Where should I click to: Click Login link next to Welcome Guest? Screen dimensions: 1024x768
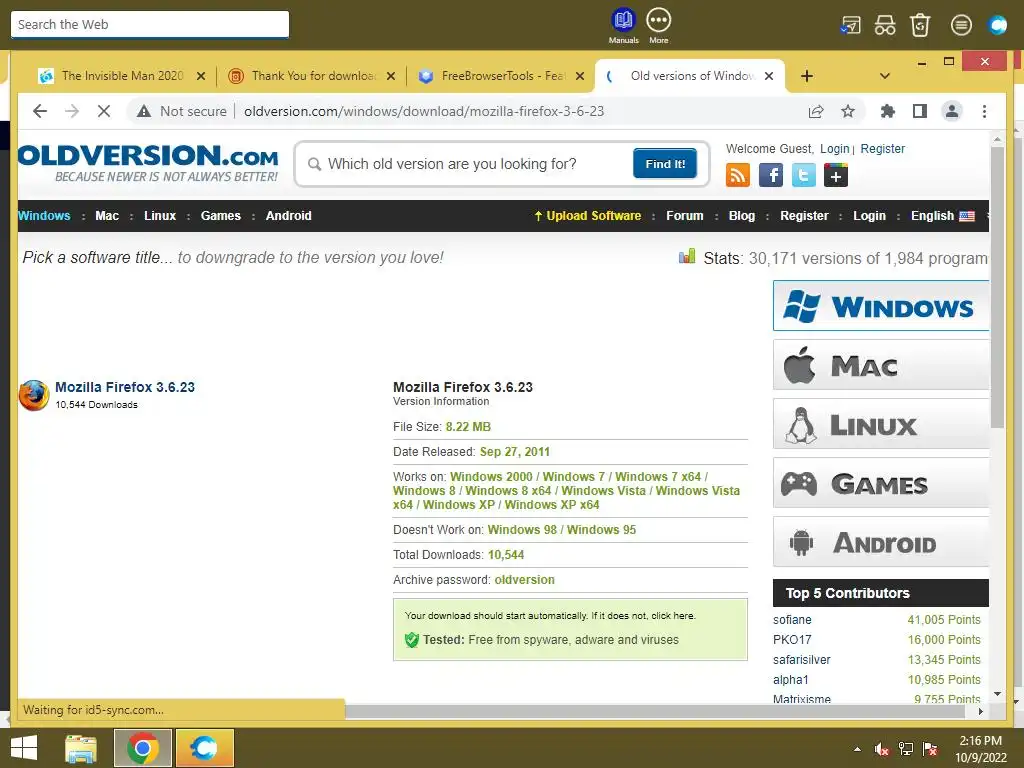835,149
